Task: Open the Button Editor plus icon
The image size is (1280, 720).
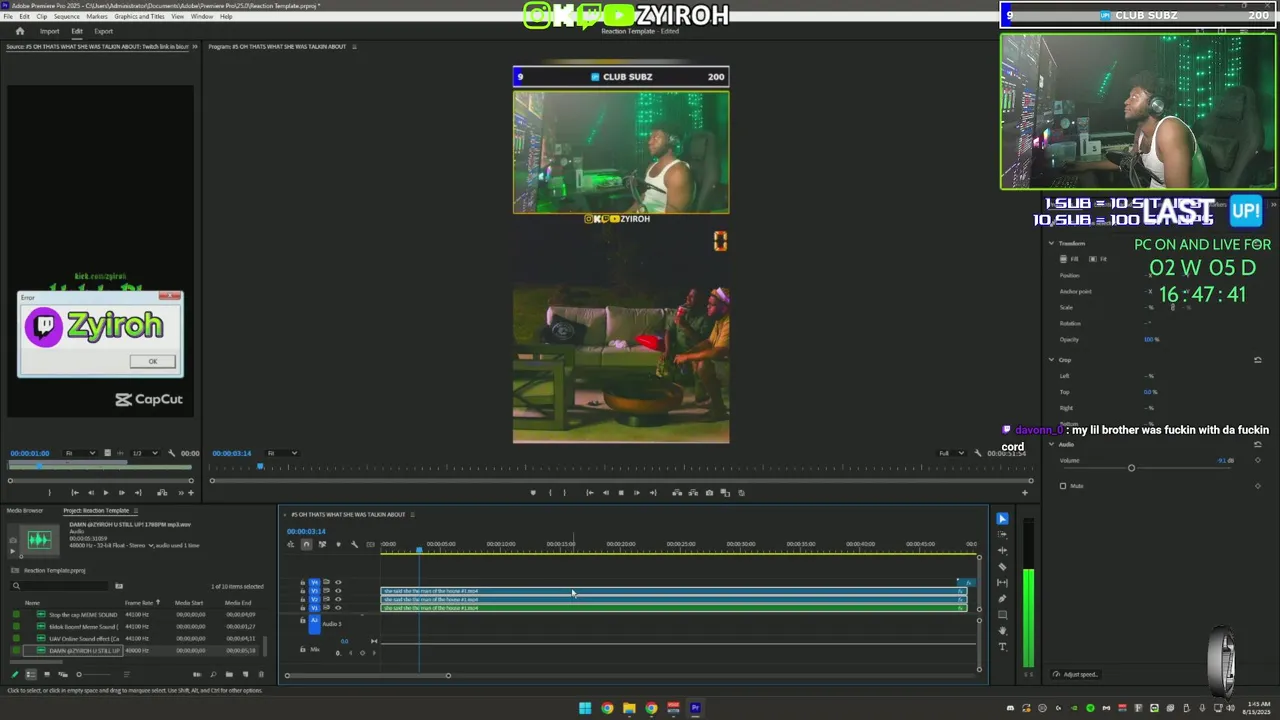Action: (1024, 492)
